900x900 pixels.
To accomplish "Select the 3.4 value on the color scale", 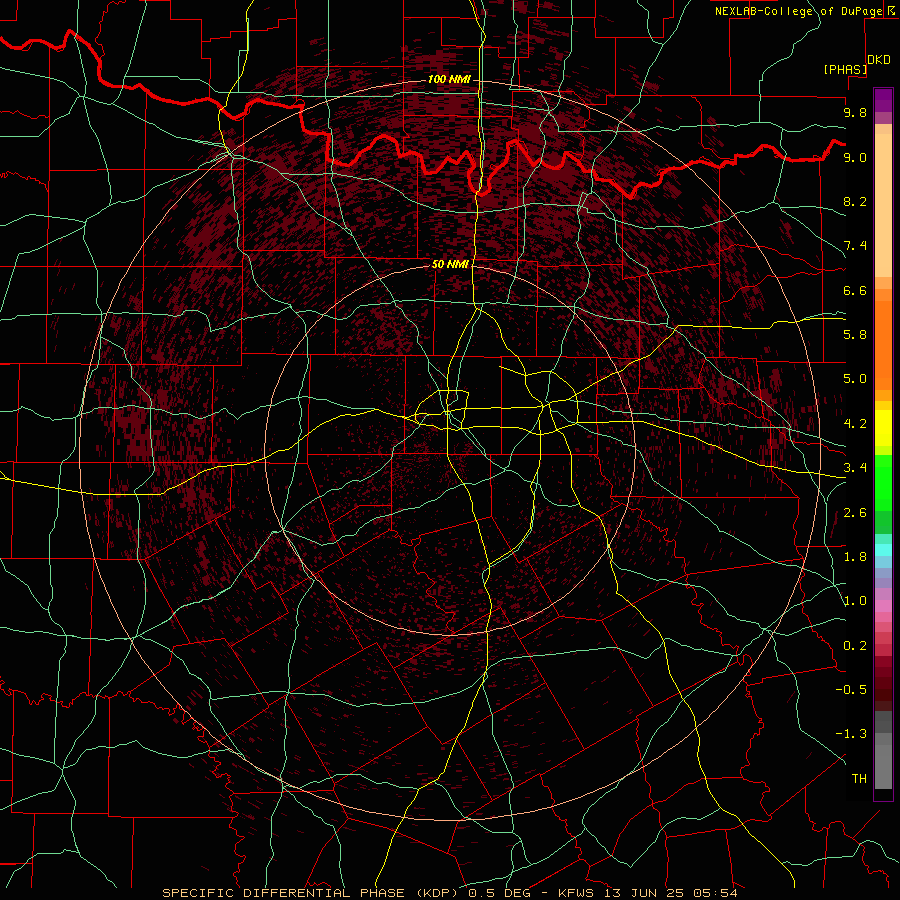I will click(855, 467).
